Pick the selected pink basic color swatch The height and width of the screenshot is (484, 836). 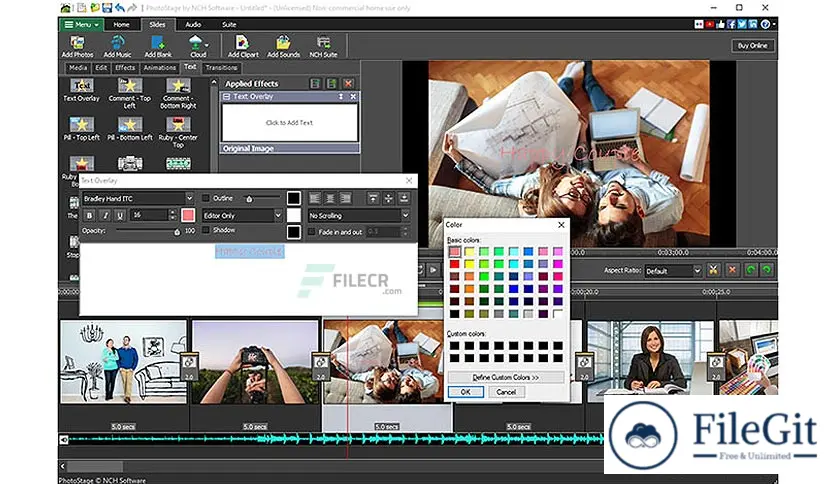[x=454, y=251]
